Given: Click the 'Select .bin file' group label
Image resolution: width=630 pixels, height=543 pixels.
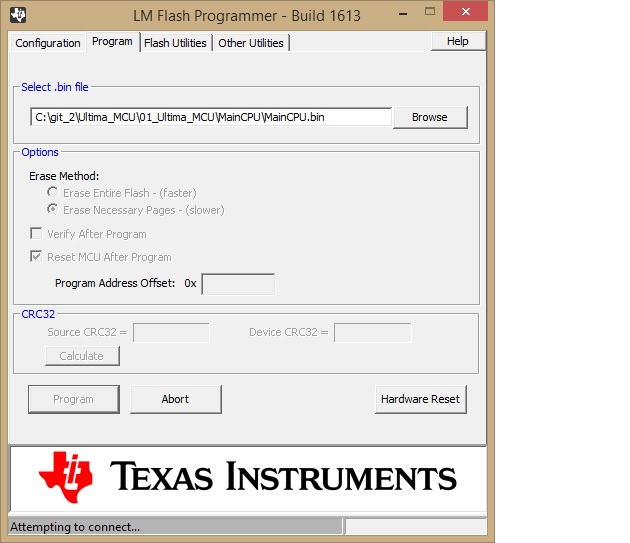Looking at the screenshot, I should pyautogui.click(x=55, y=87).
